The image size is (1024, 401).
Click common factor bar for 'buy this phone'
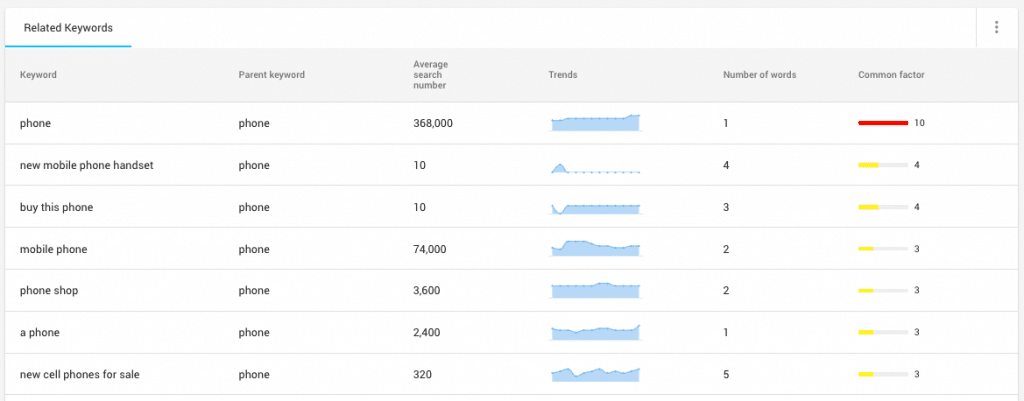[x=883, y=207]
